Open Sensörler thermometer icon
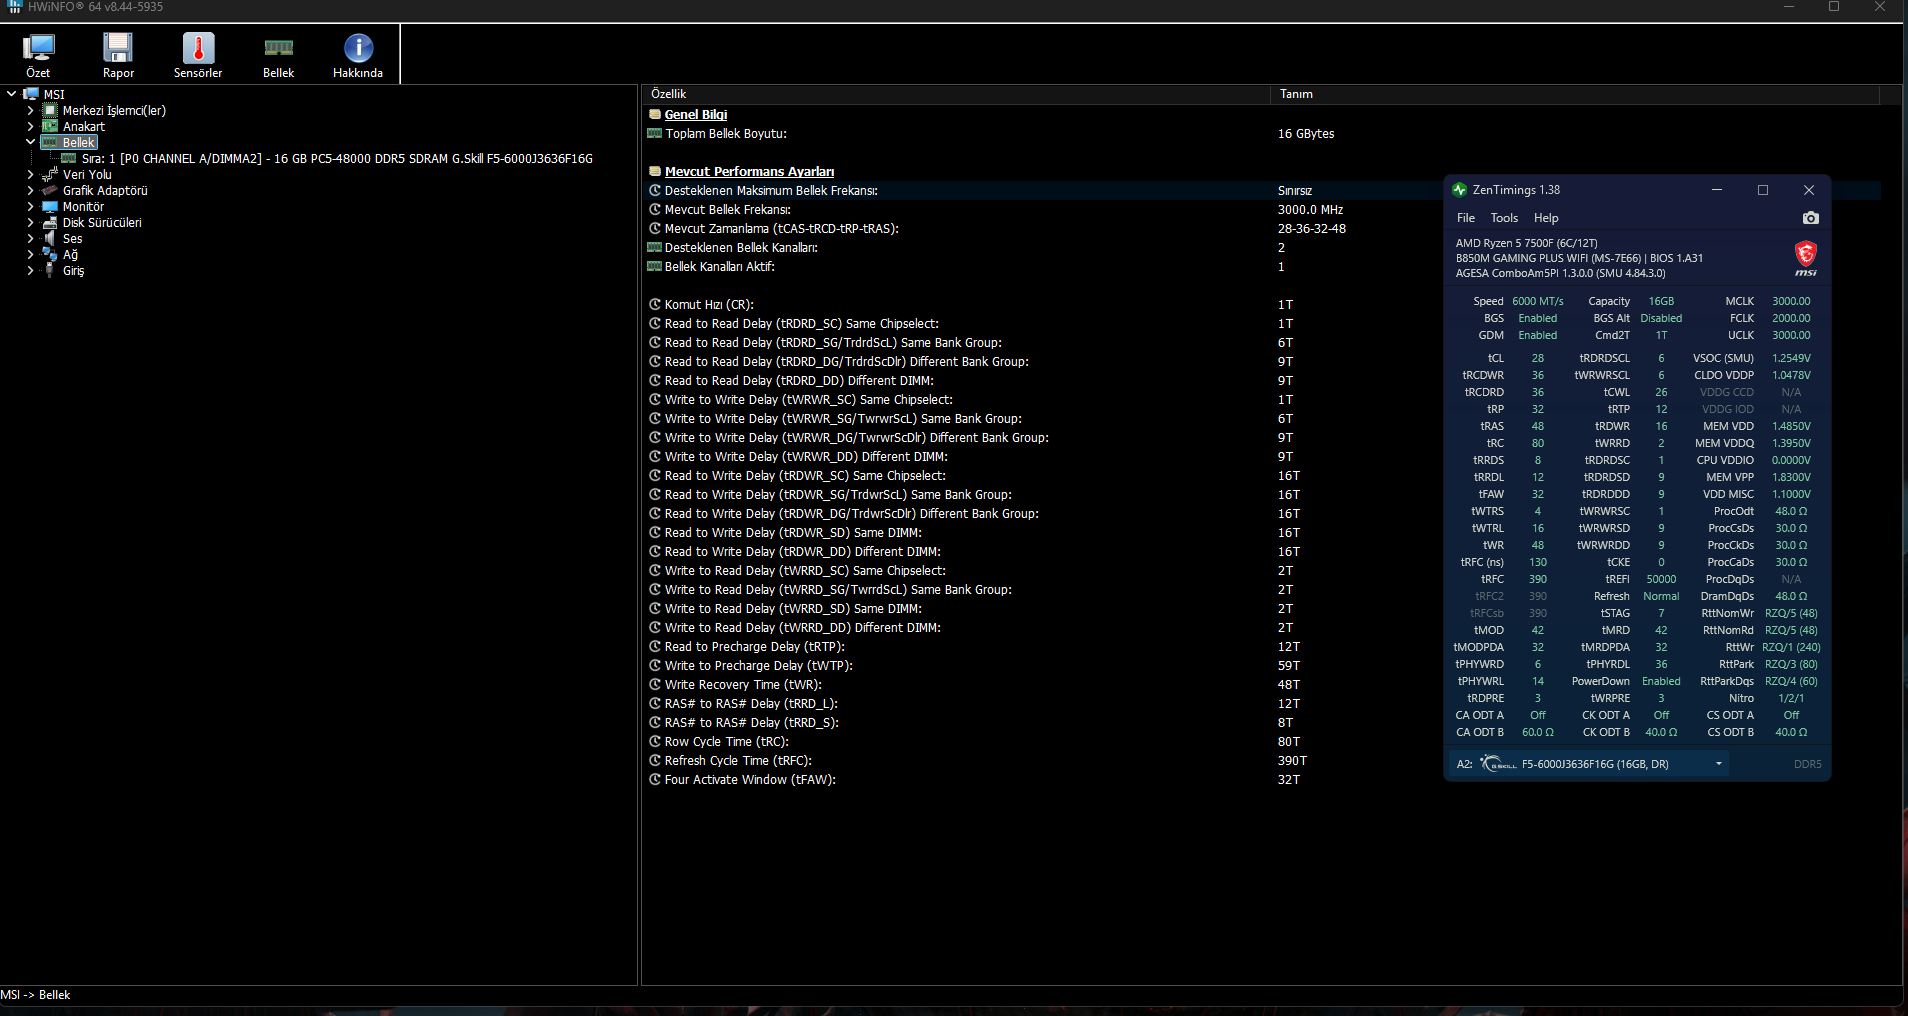Screen dimensions: 1908x1016 coord(198,48)
